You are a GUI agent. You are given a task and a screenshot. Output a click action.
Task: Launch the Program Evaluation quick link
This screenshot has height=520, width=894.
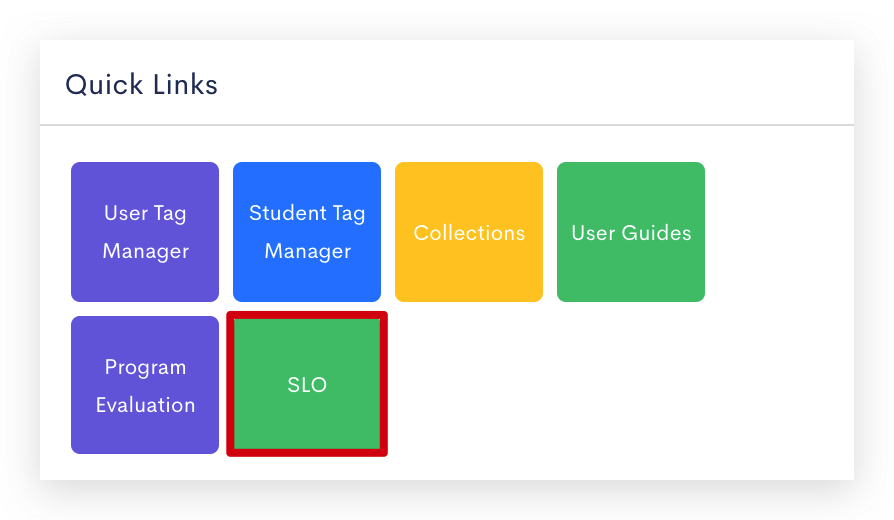[x=145, y=385]
